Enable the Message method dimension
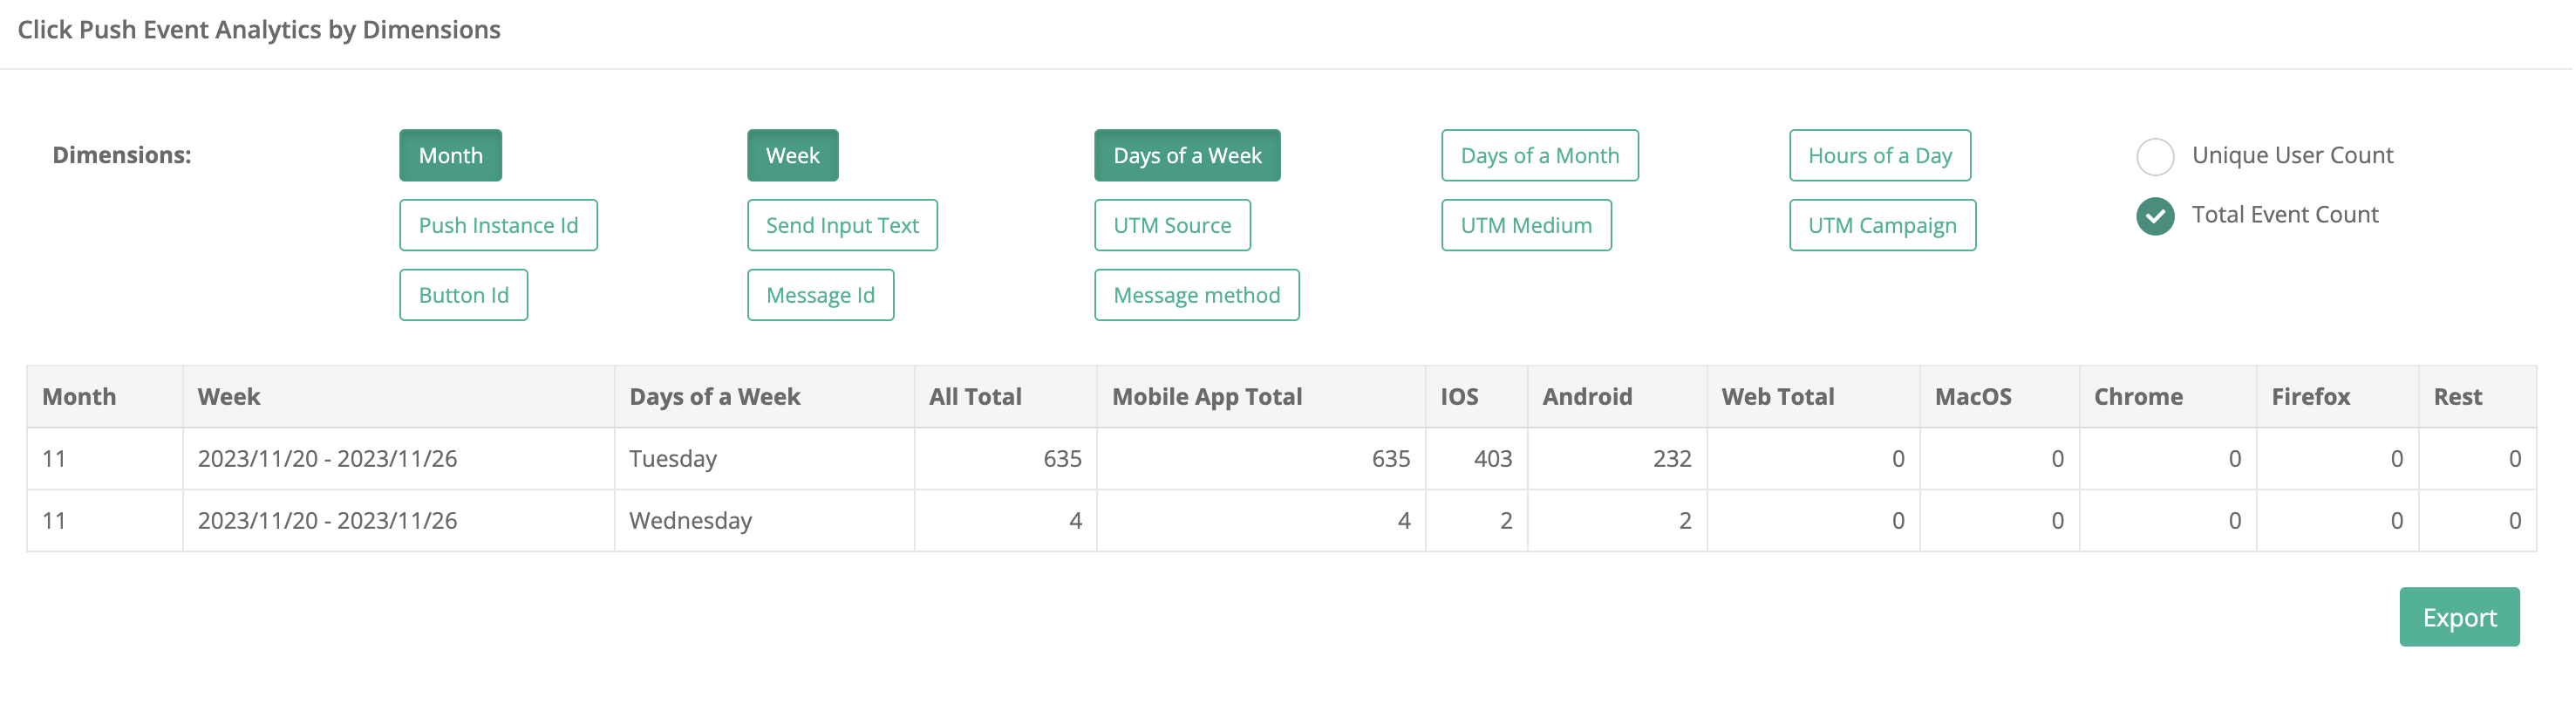 (1196, 296)
